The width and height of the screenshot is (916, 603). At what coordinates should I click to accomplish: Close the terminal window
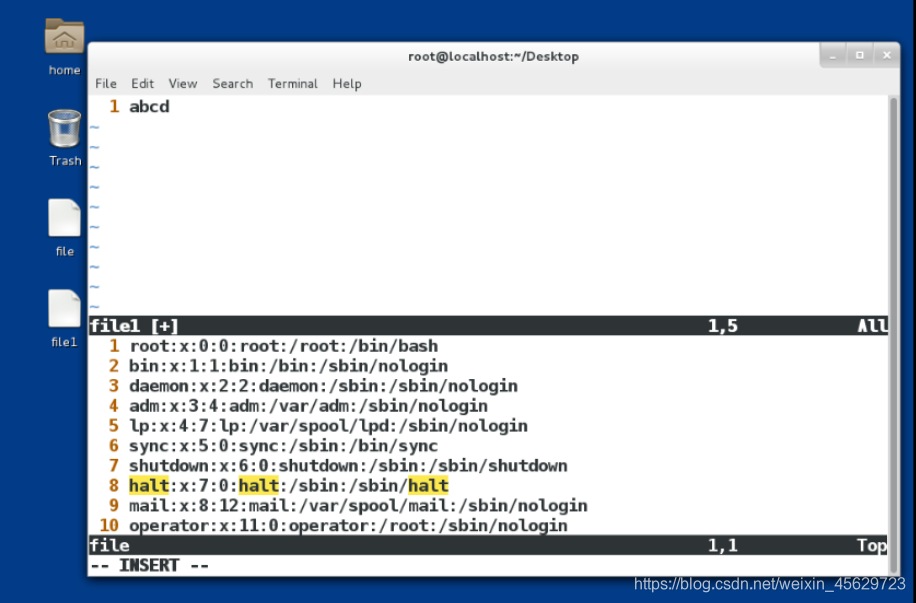(x=887, y=56)
